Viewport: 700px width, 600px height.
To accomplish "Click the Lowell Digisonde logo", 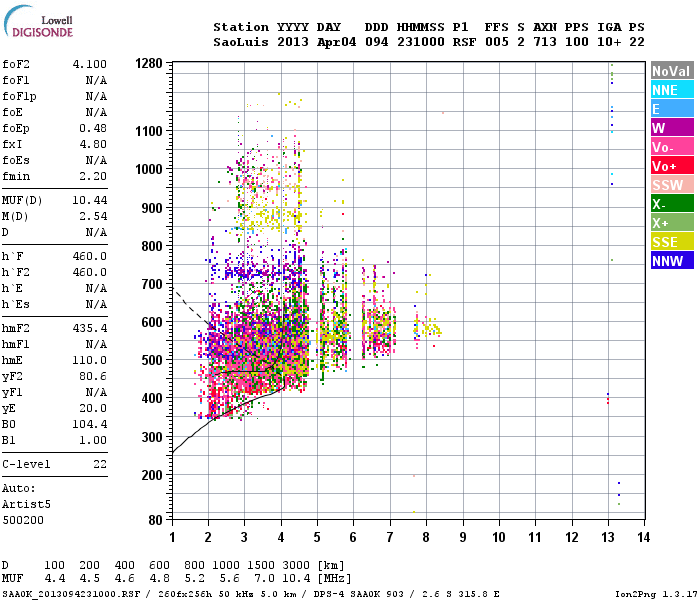I will pyautogui.click(x=38, y=22).
